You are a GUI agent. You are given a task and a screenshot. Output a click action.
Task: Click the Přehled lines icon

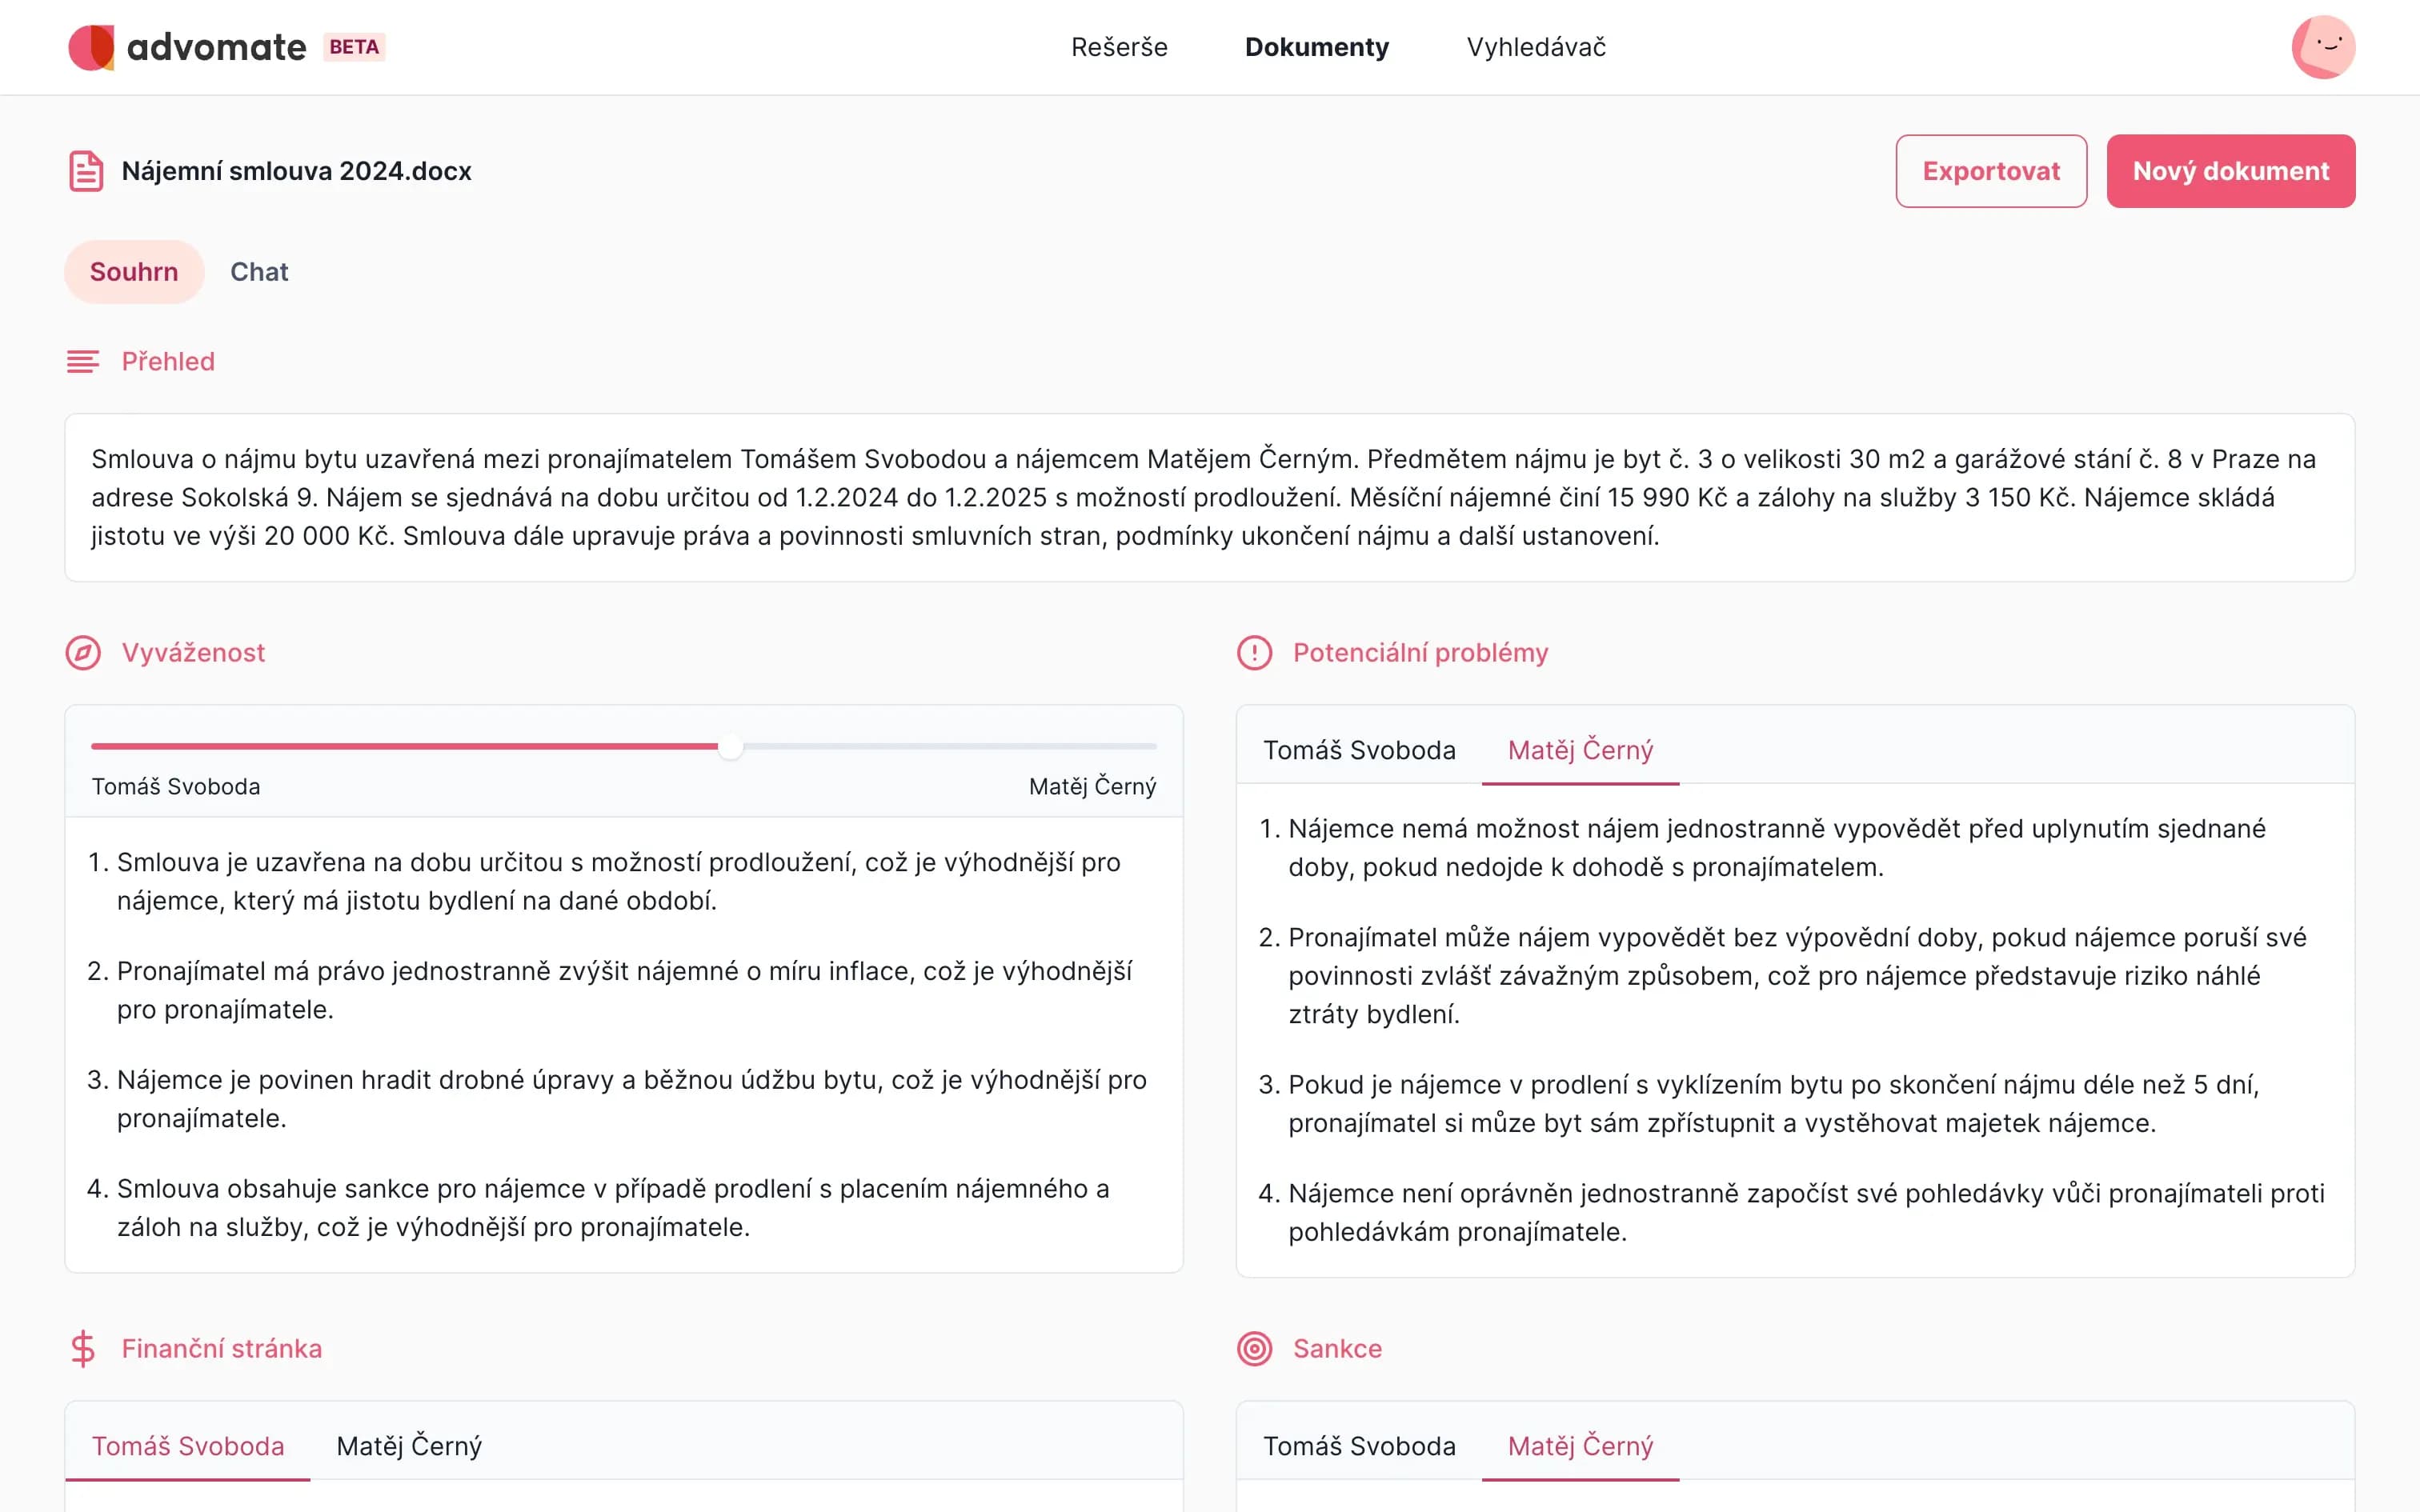pos(83,361)
